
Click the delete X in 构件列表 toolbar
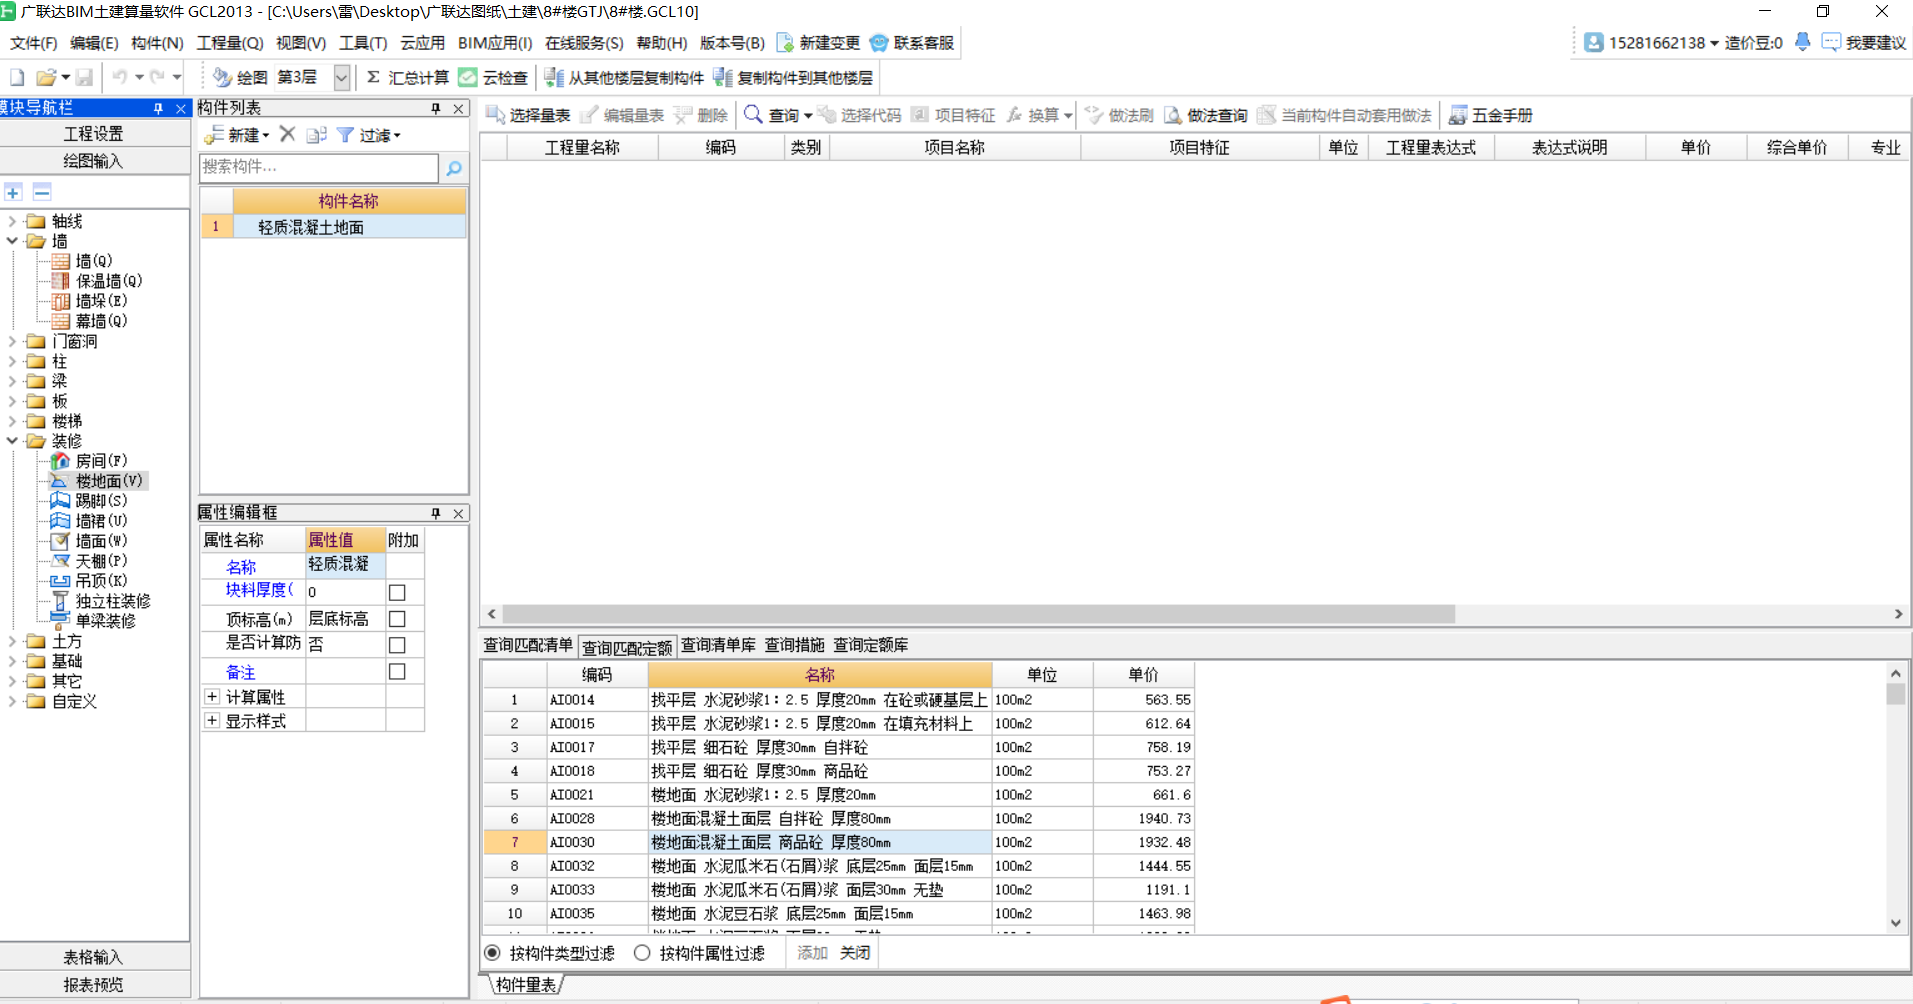(x=287, y=134)
